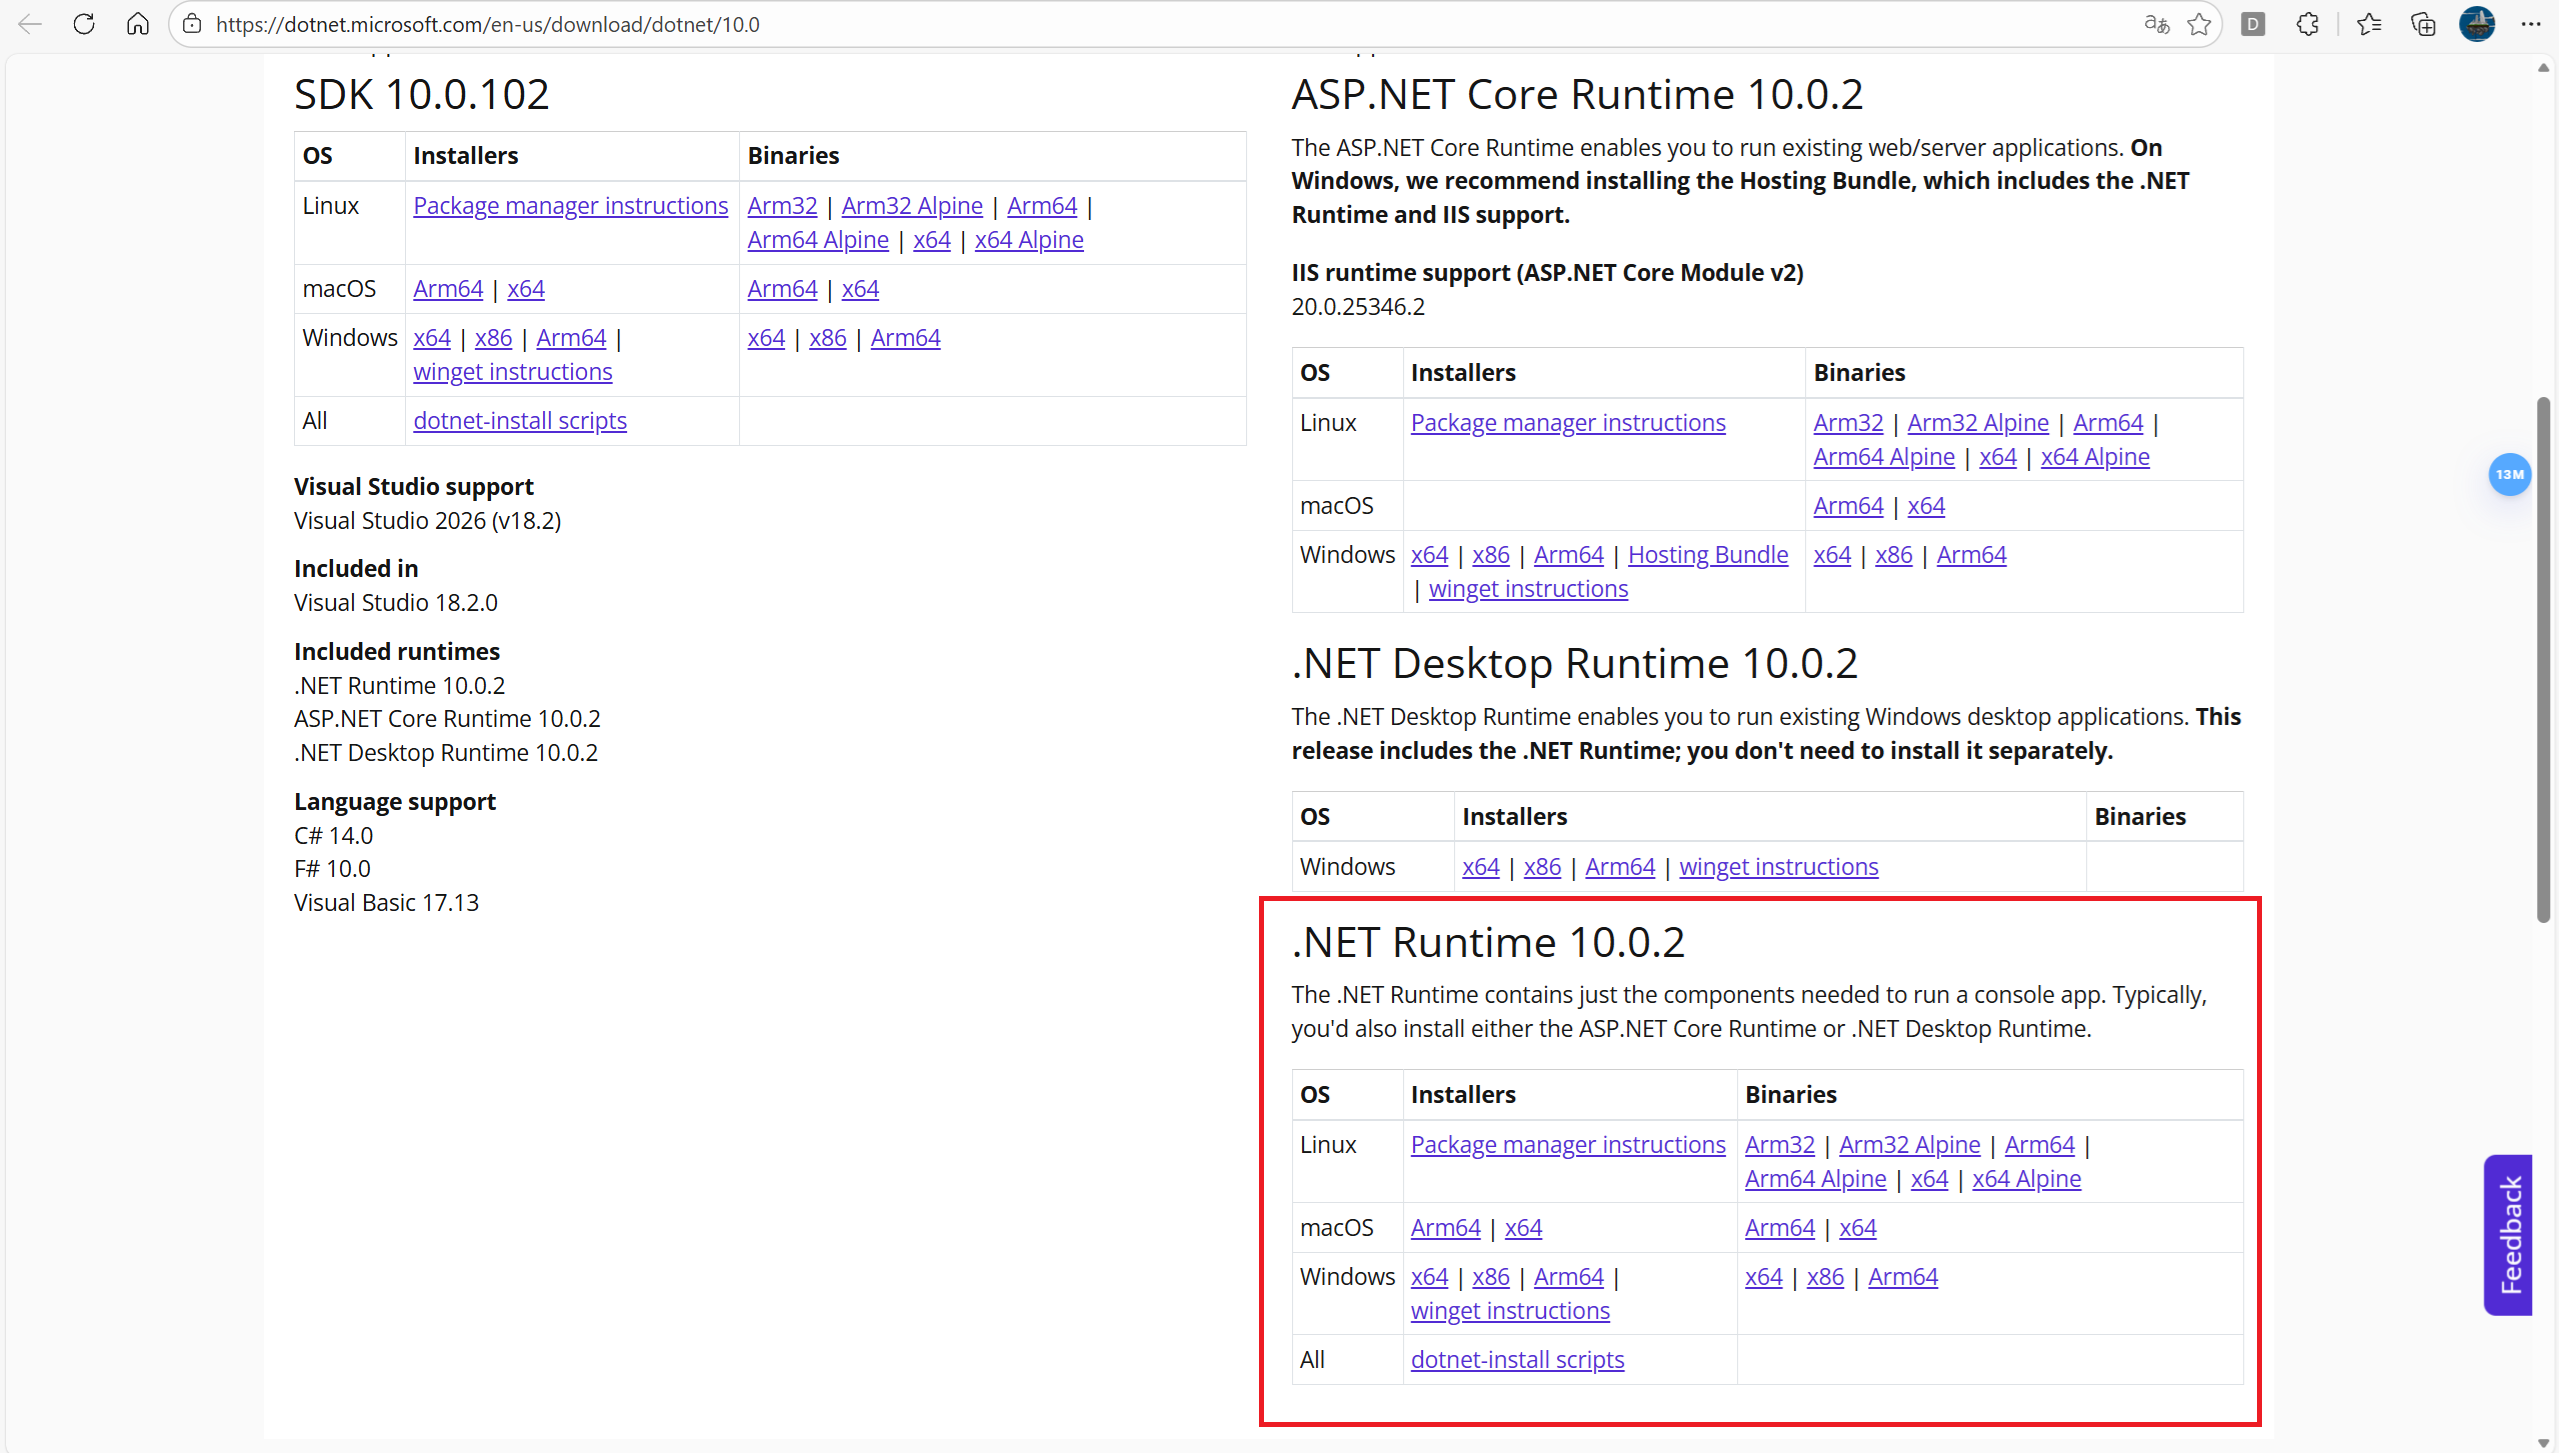Click the blue 13M floating badge
Screen dimensions: 2559x1453
[x=2509, y=474]
